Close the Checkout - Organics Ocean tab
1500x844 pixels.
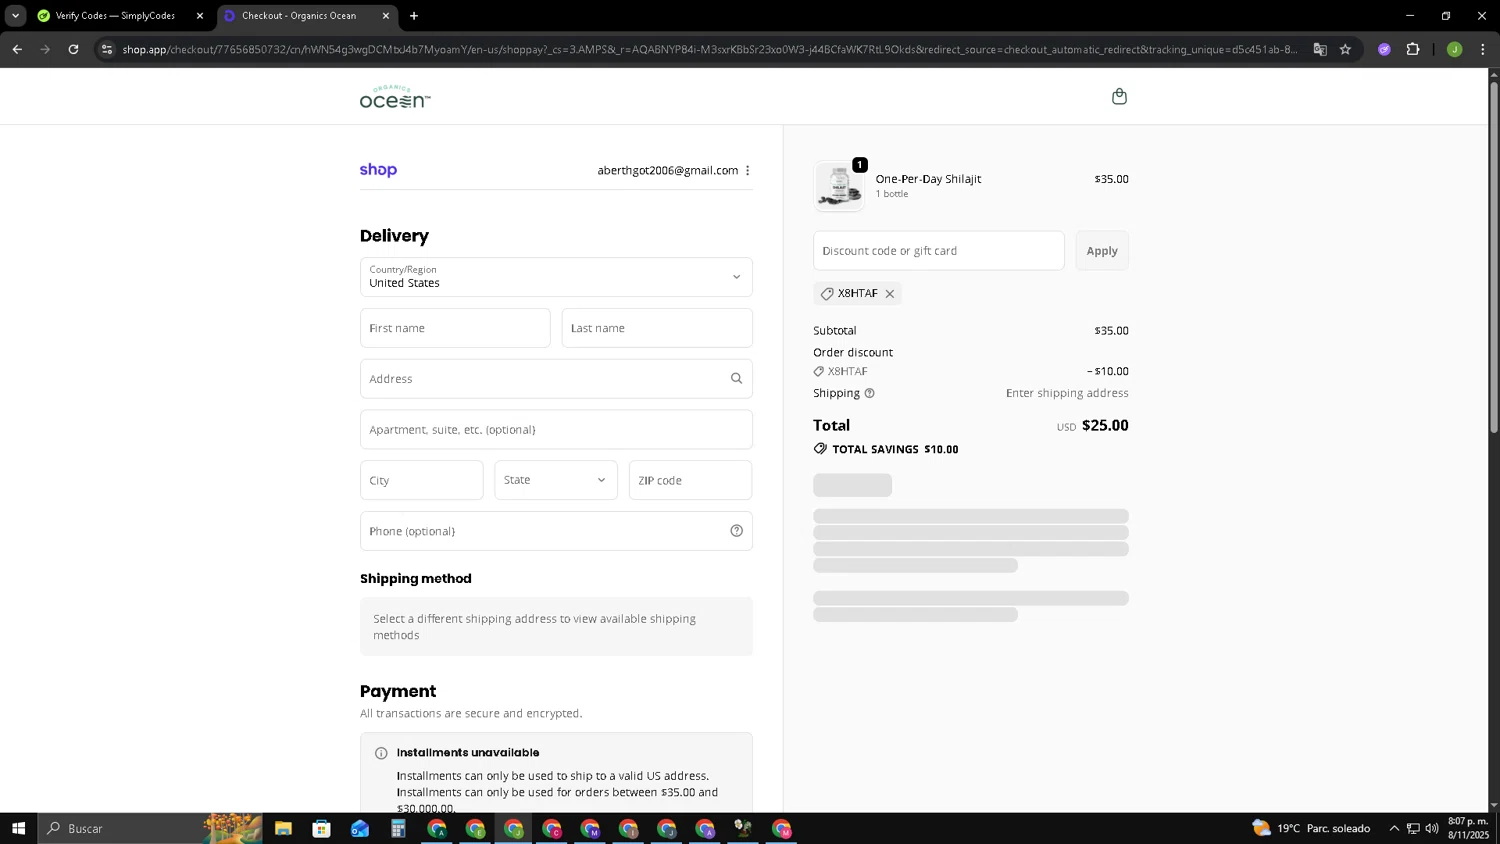pyautogui.click(x=386, y=16)
